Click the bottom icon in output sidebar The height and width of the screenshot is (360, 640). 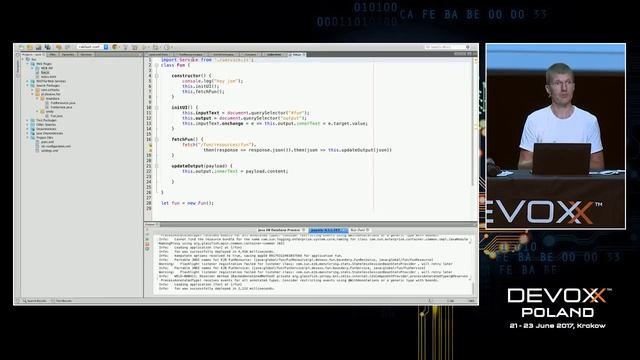(x=147, y=249)
